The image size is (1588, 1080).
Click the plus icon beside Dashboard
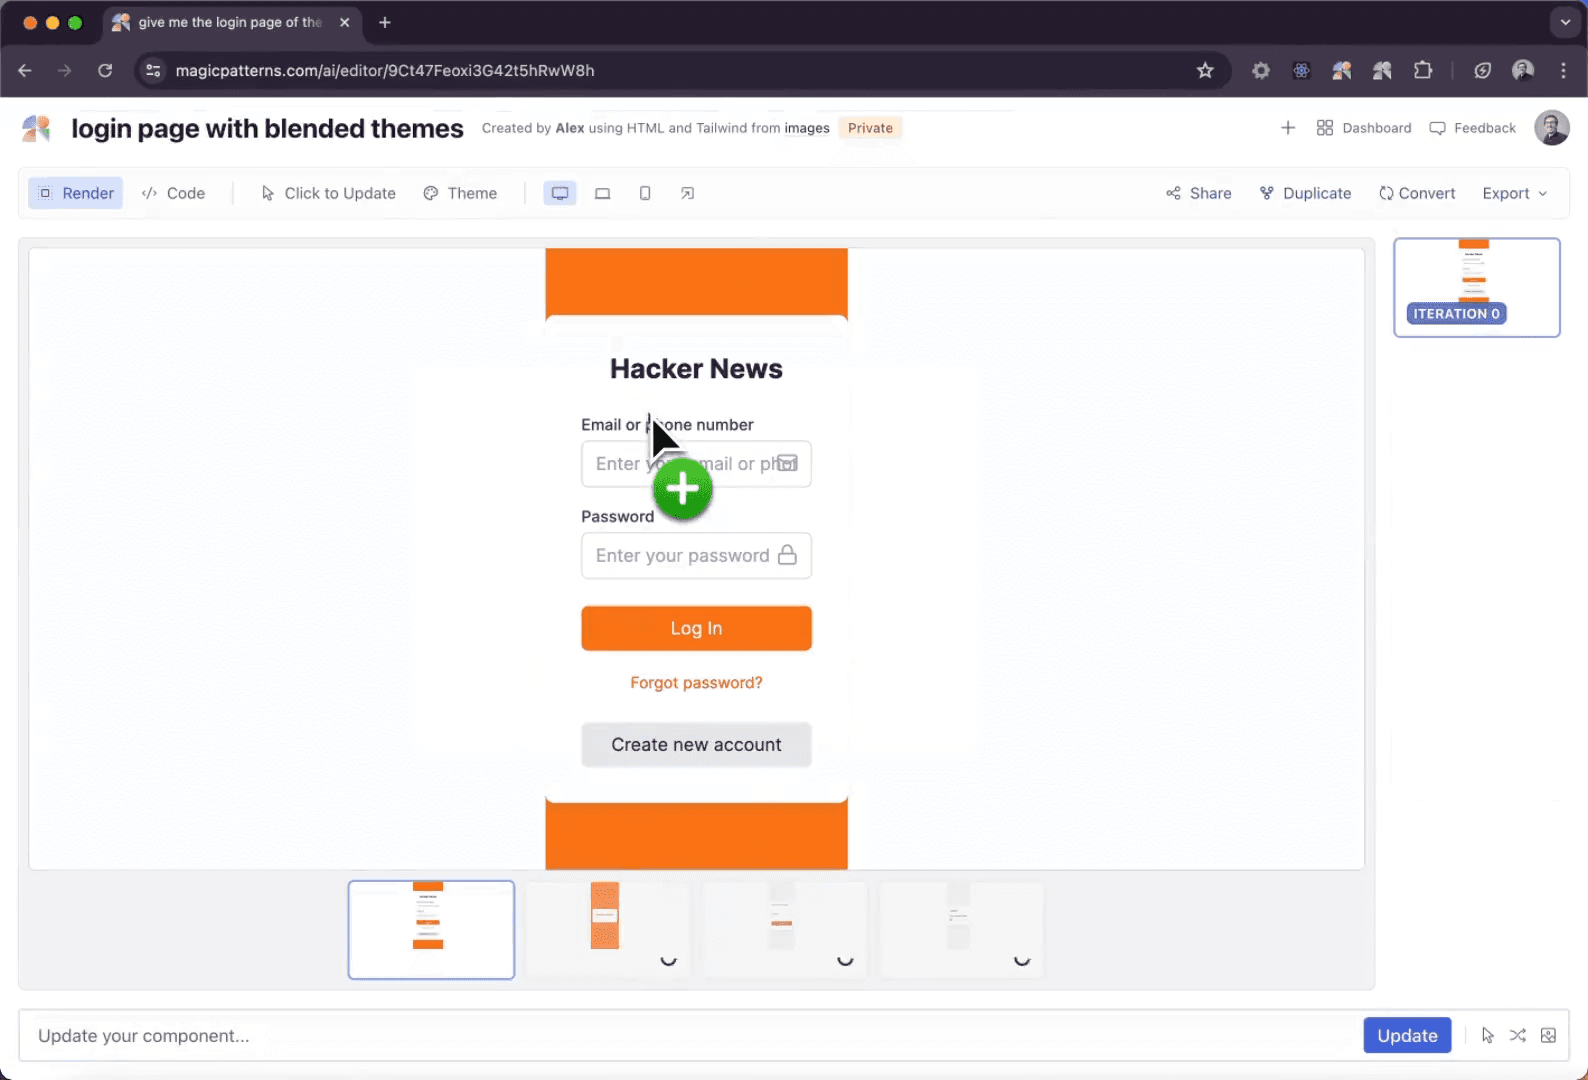click(x=1288, y=128)
